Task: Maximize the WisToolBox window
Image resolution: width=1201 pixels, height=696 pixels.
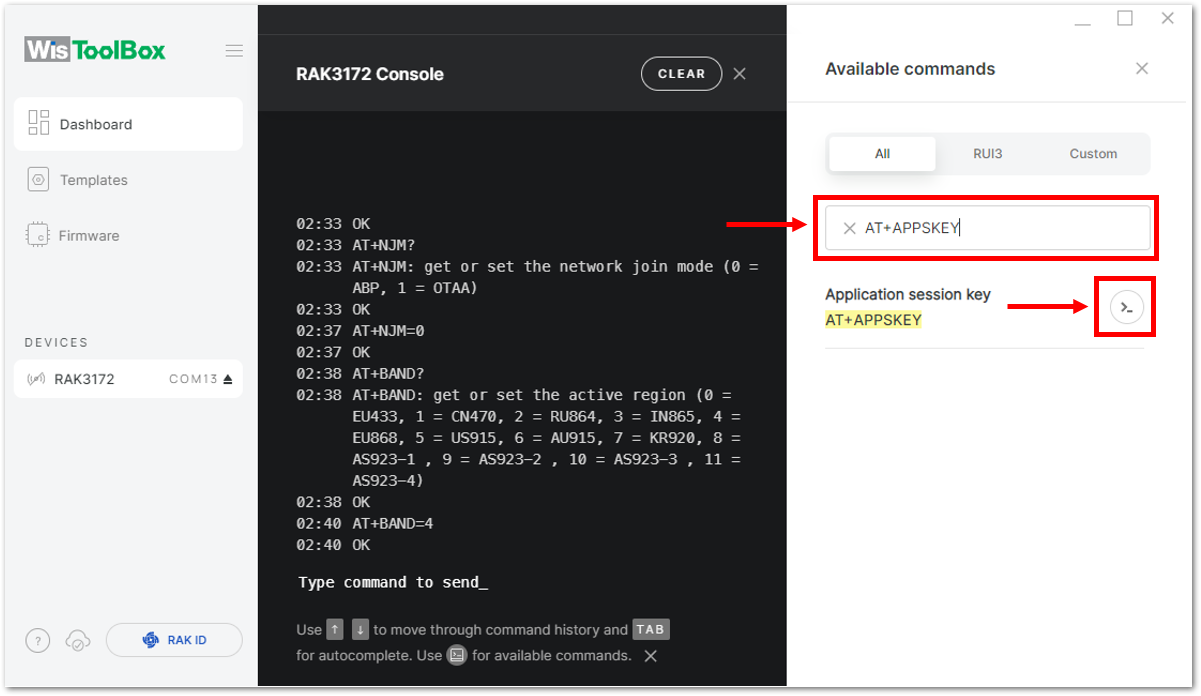Action: pyautogui.click(x=1125, y=18)
